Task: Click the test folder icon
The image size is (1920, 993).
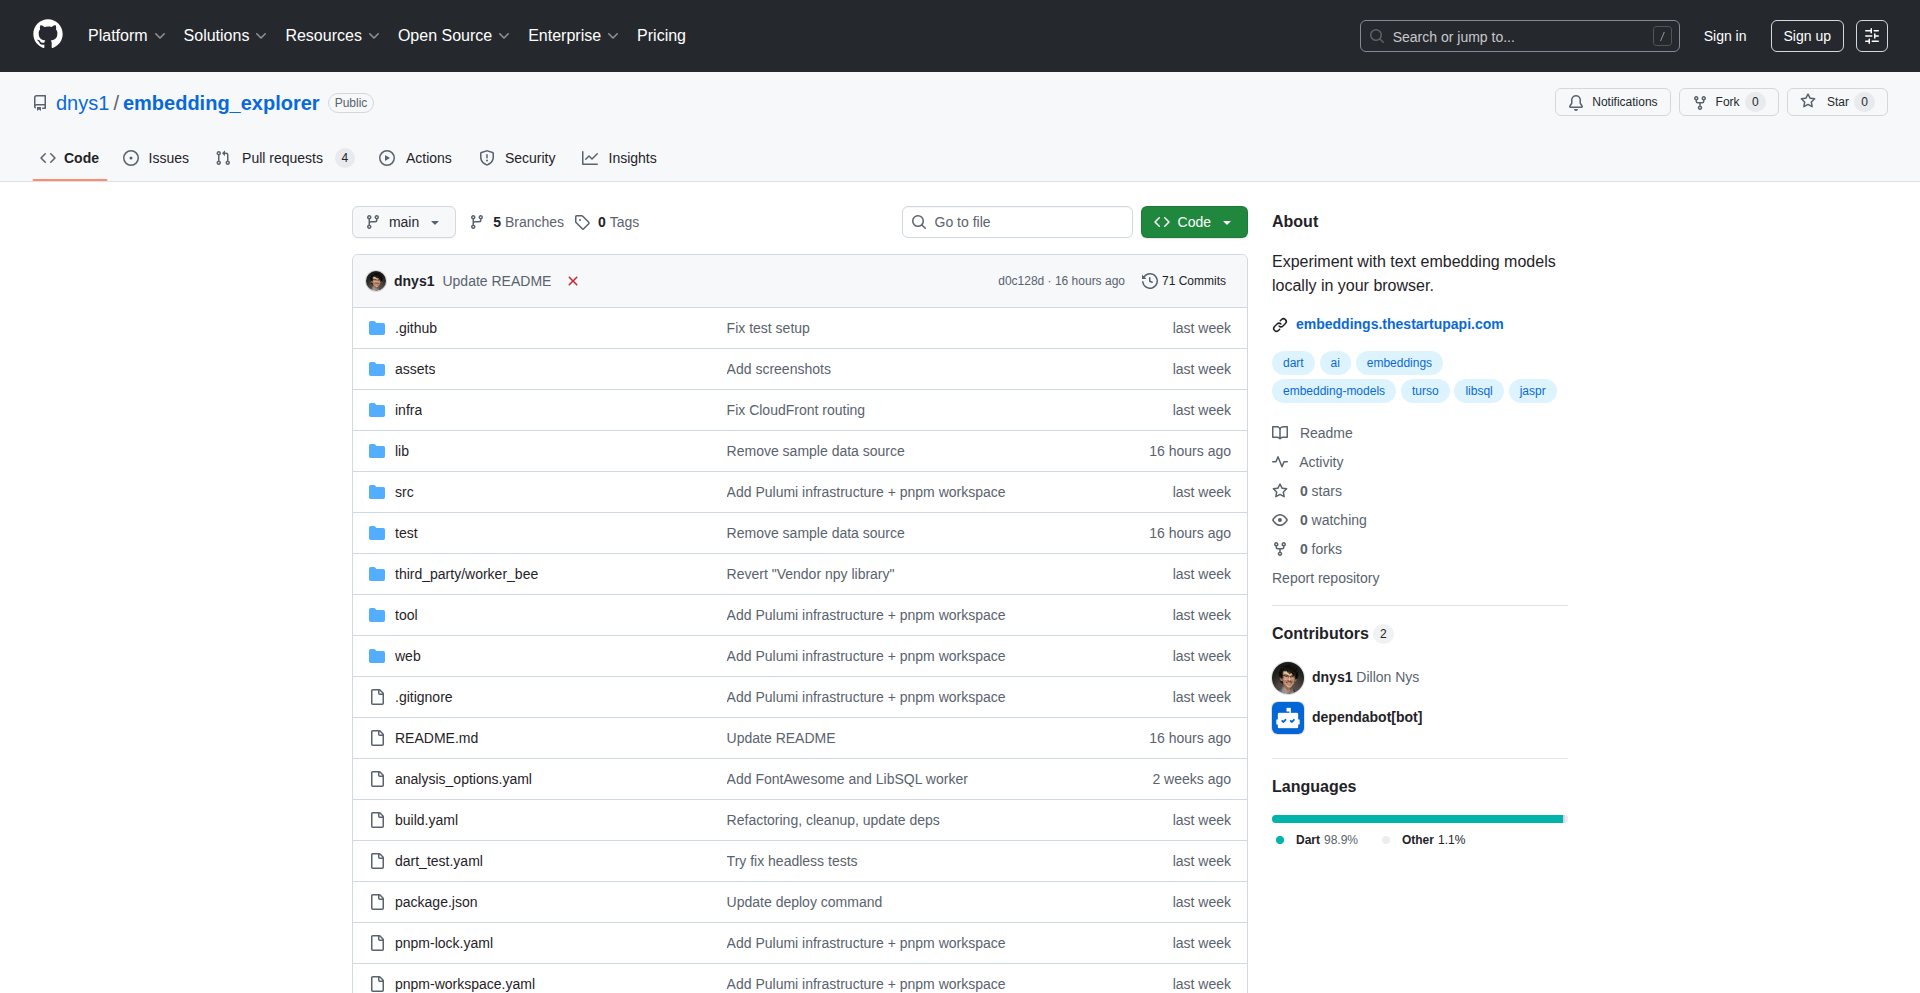Action: 377,533
